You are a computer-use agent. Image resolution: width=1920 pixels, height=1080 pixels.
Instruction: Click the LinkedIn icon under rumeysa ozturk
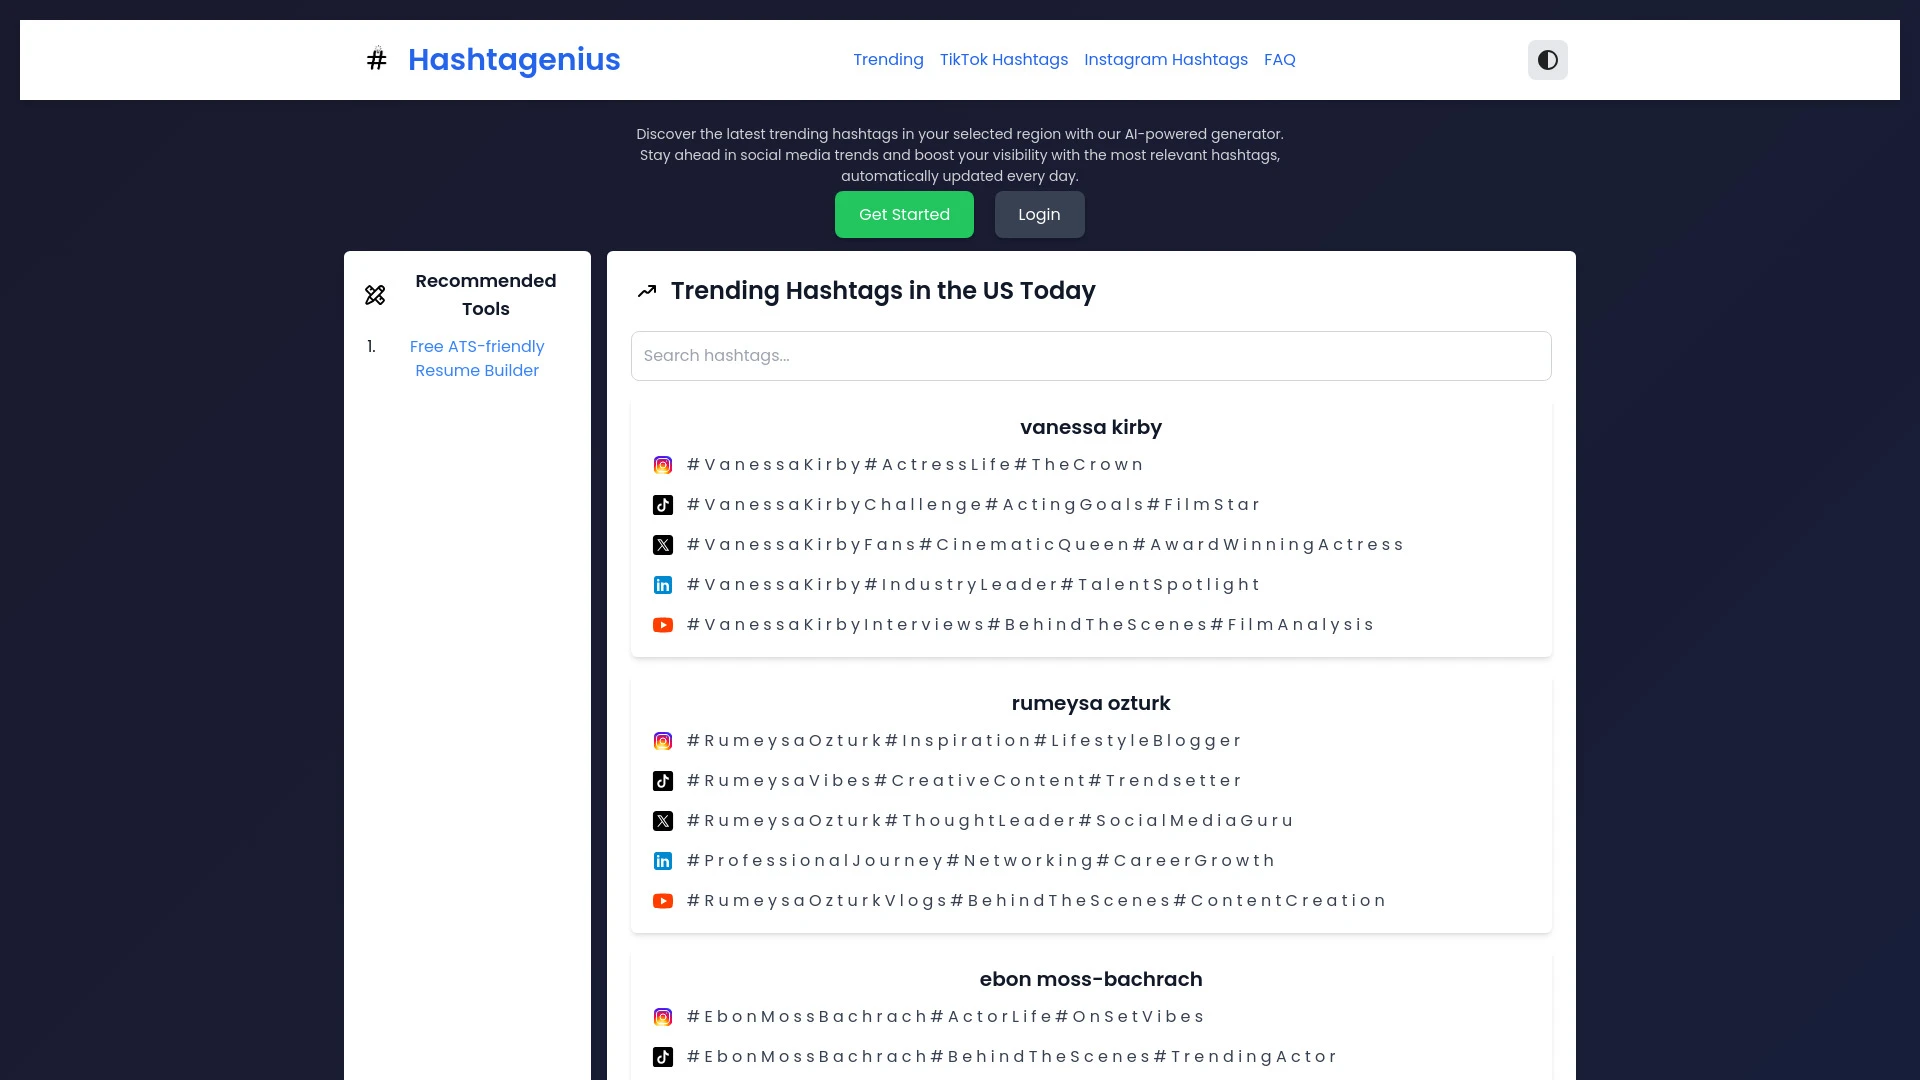663,861
